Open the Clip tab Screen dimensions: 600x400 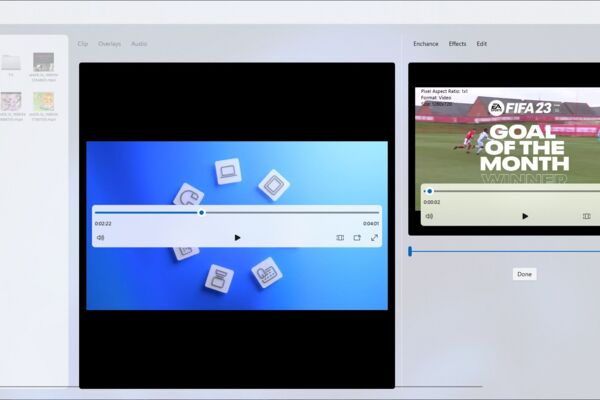(x=82, y=44)
